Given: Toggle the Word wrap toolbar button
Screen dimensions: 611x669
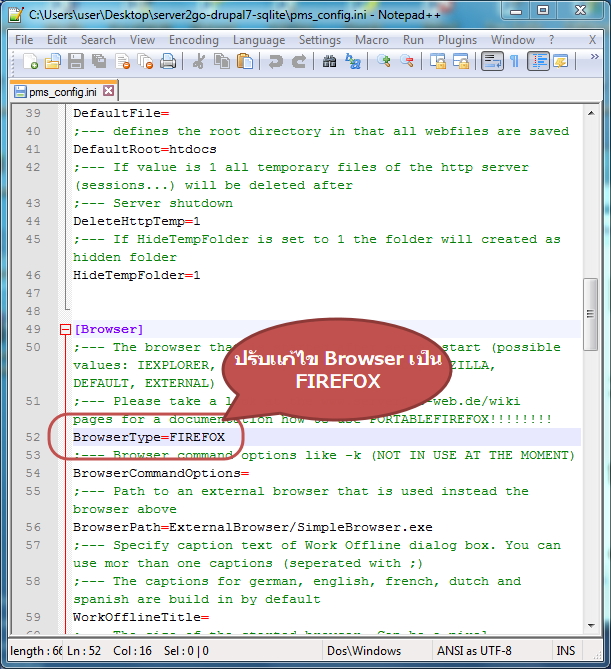Looking at the screenshot, I should tap(492, 61).
